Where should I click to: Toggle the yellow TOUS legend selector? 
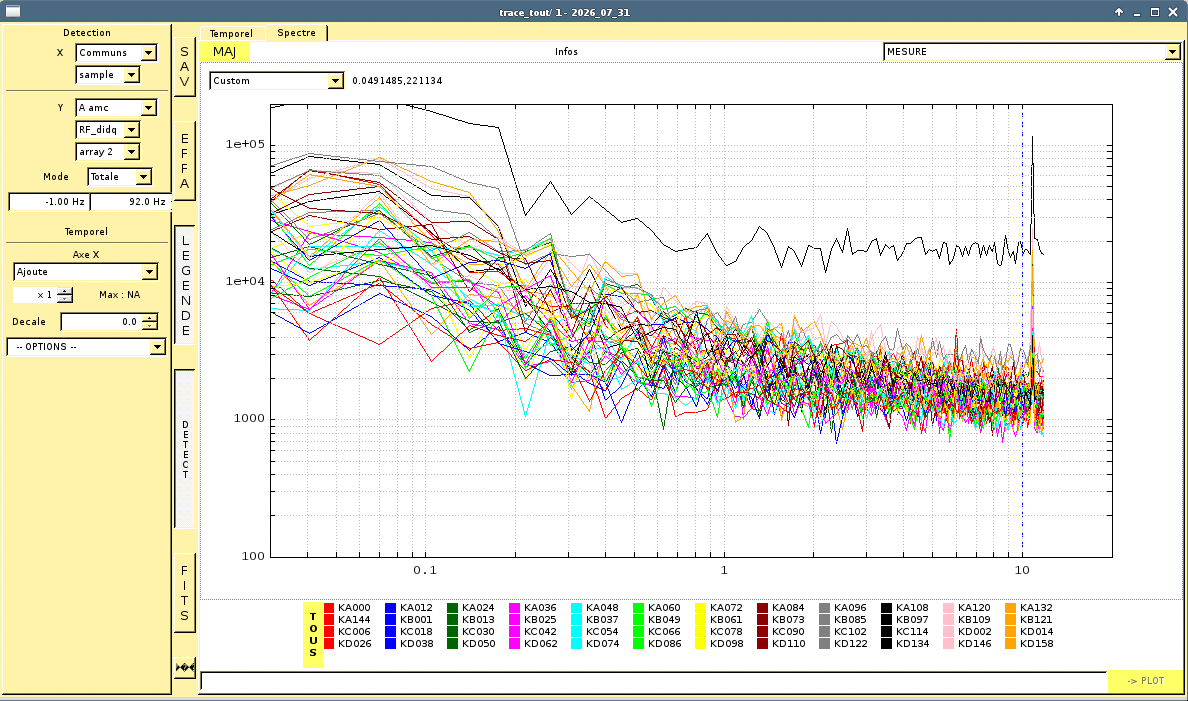313,635
